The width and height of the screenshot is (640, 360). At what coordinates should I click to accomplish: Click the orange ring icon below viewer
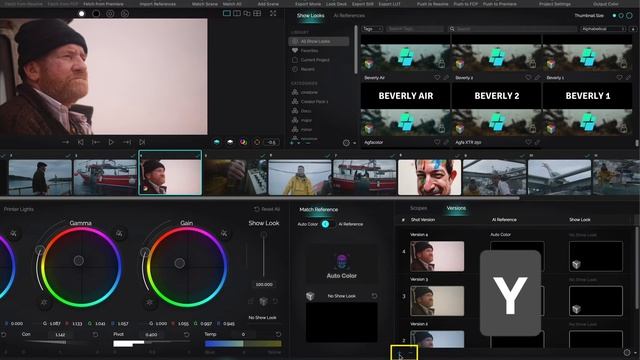point(257,142)
